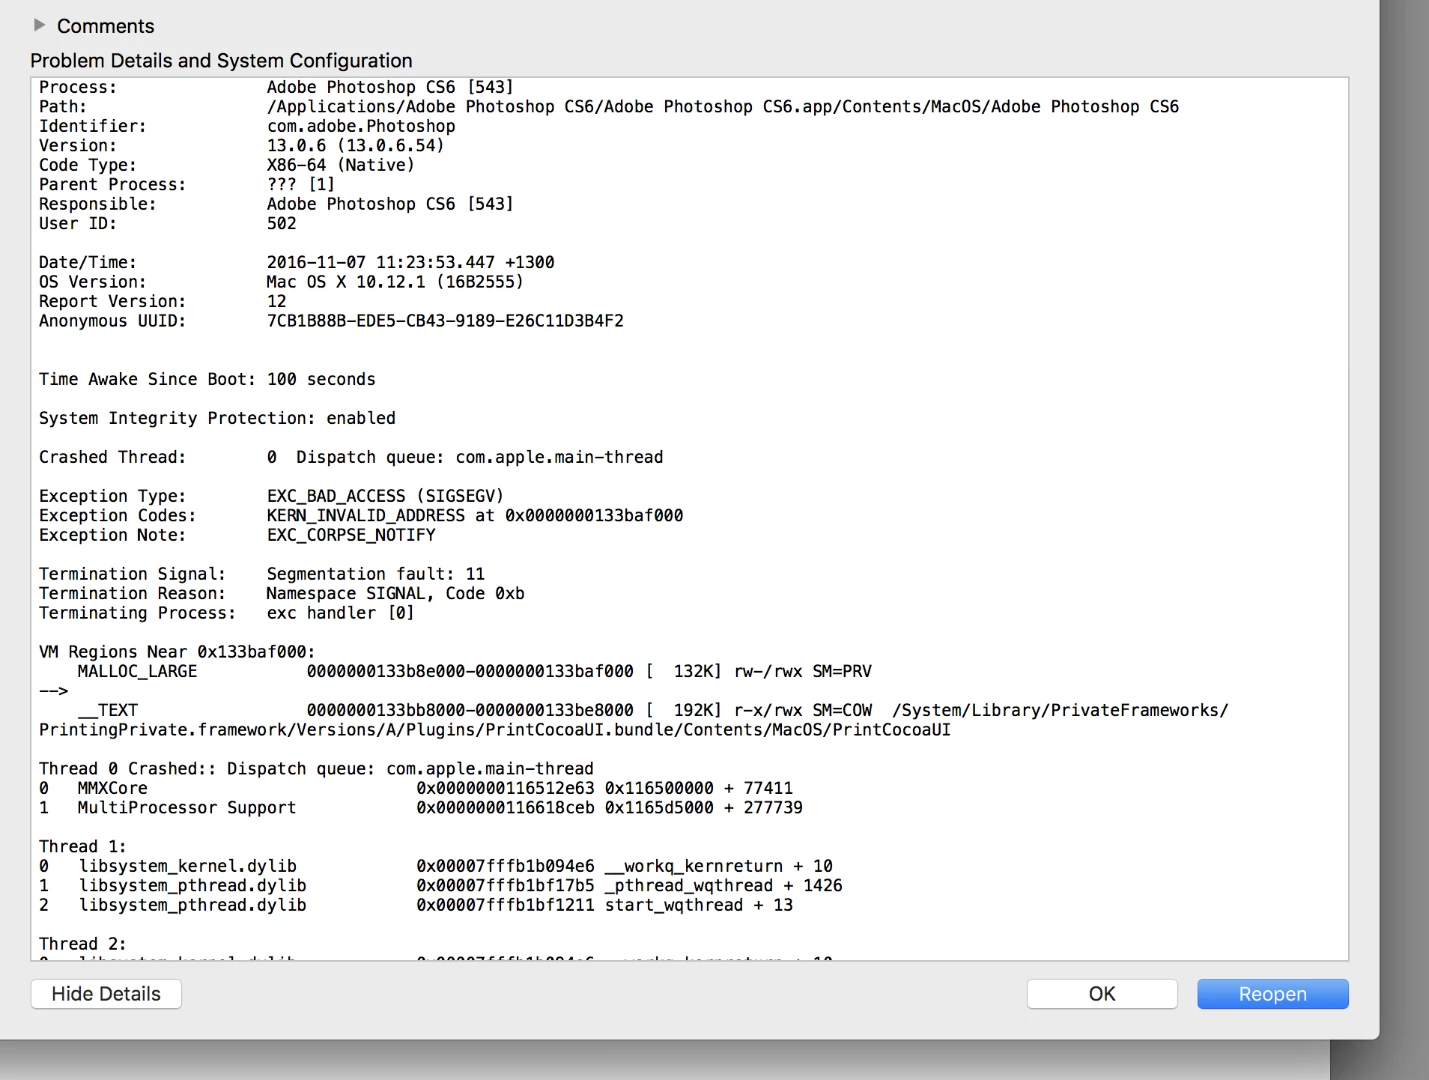Image resolution: width=1429 pixels, height=1080 pixels.
Task: Click the 'VM Regions Near 0x133baf000:' line
Action: (x=177, y=653)
